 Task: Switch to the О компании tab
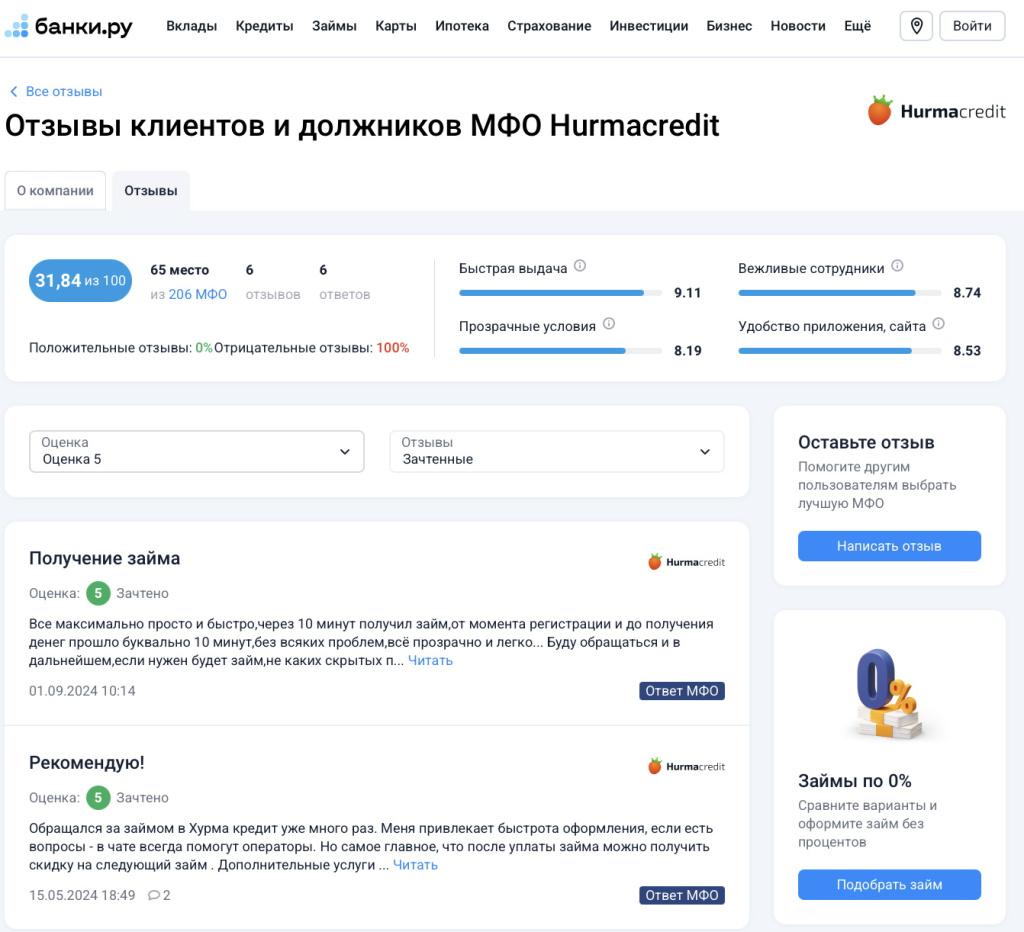tap(56, 191)
